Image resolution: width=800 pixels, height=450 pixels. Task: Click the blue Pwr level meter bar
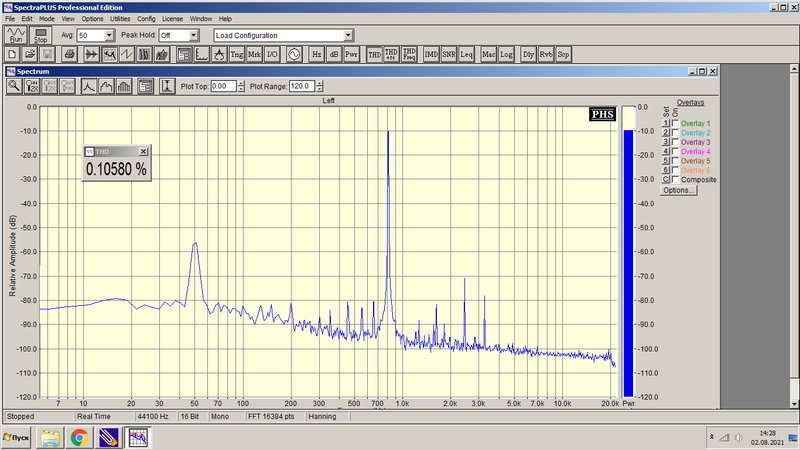click(629, 263)
